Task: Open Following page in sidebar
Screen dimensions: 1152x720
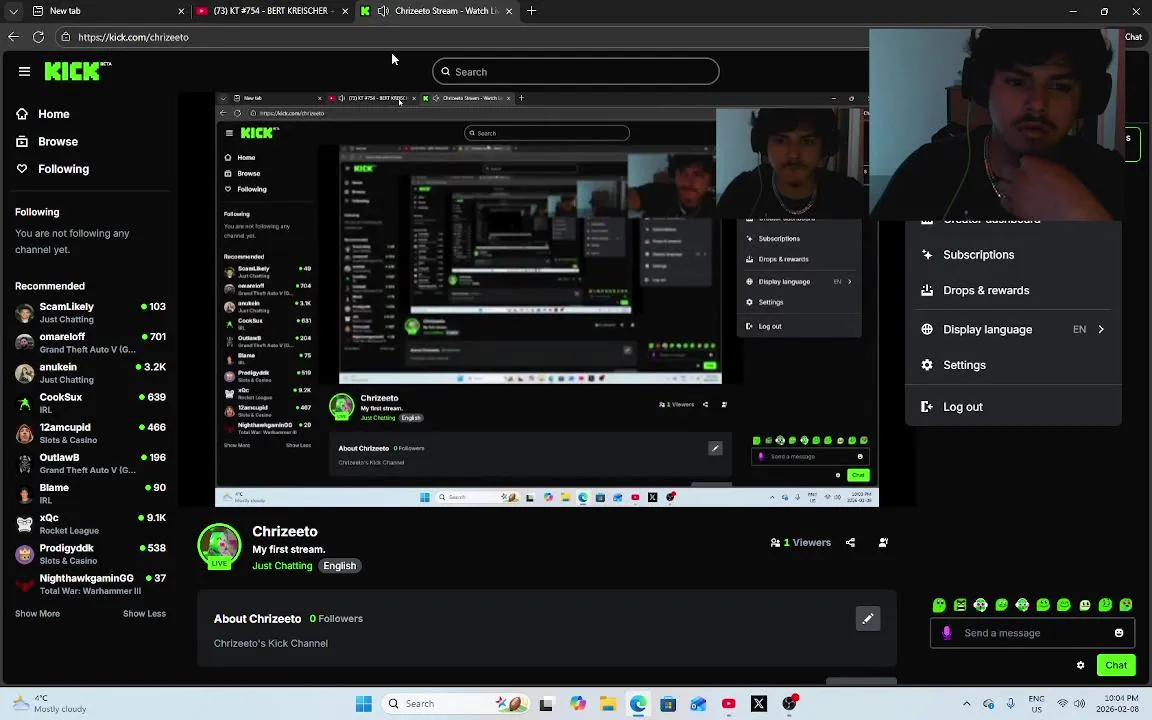Action: pyautogui.click(x=63, y=168)
